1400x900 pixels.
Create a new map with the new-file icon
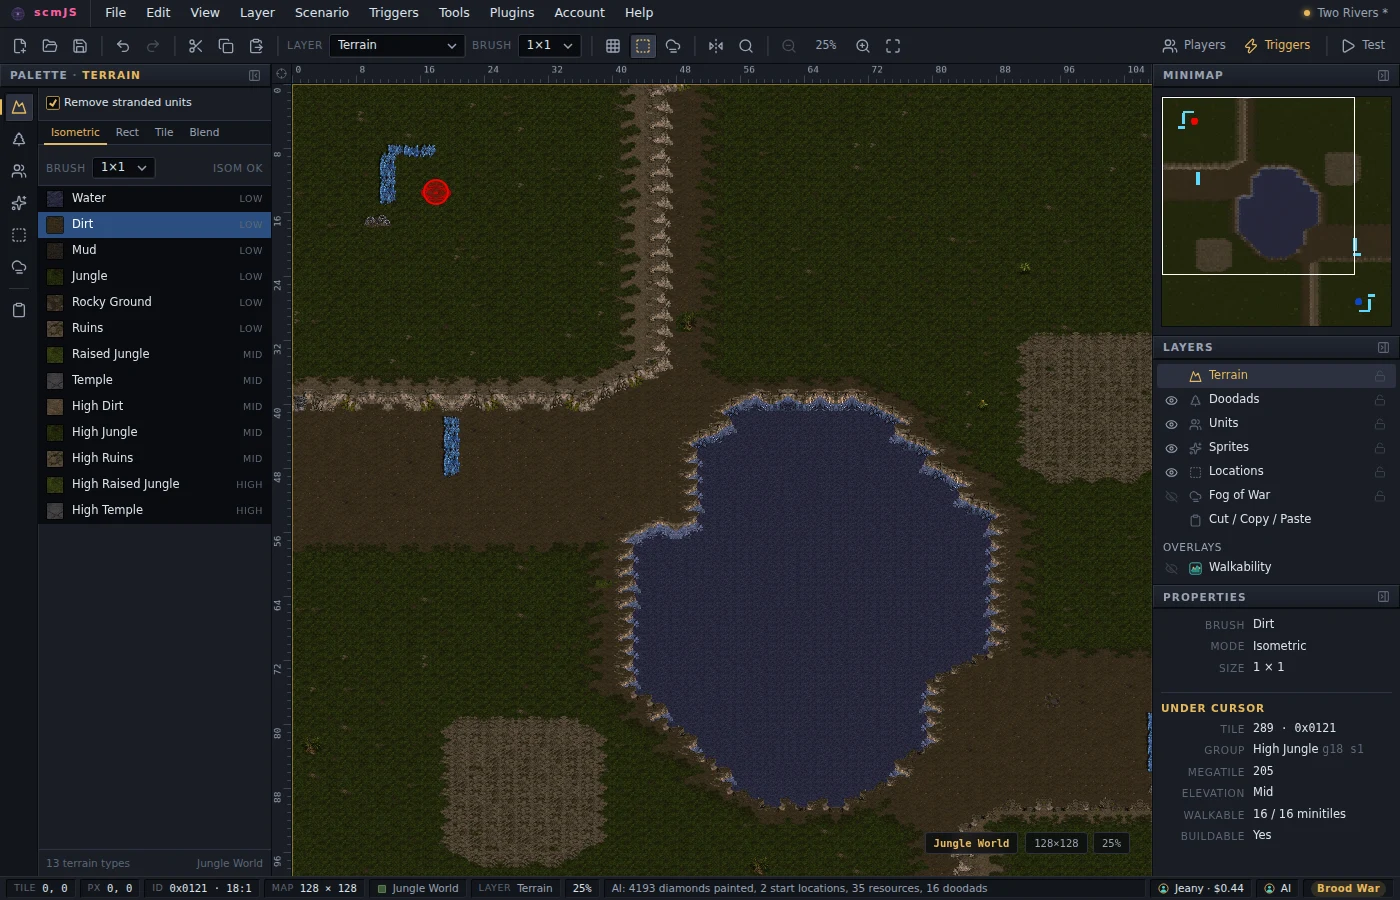point(19,46)
